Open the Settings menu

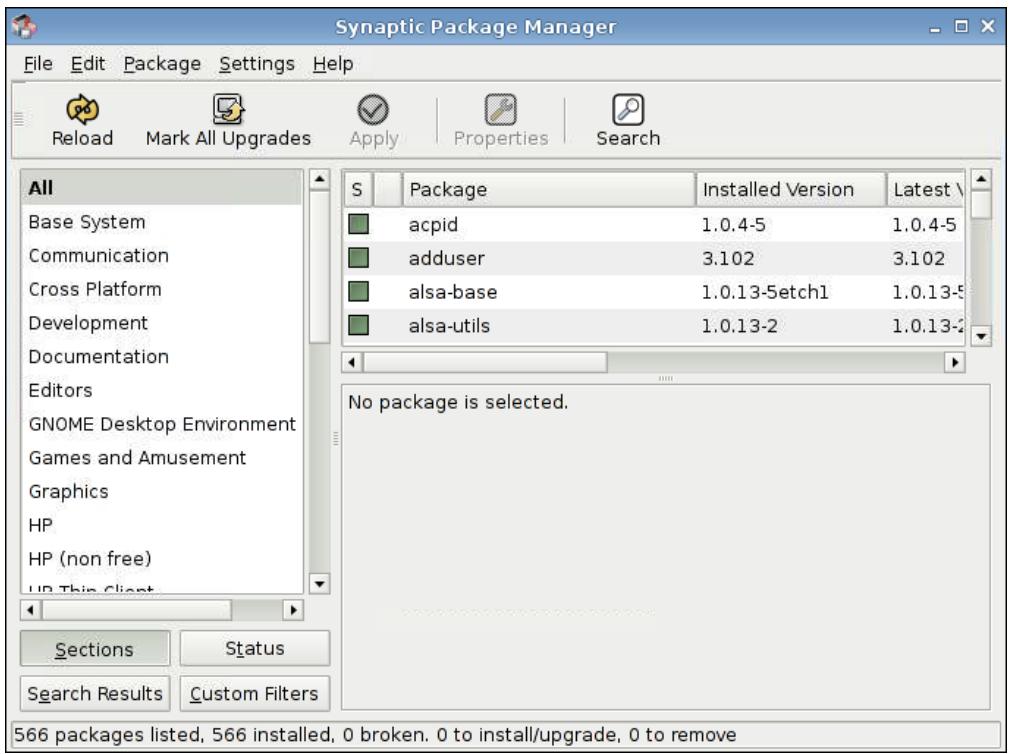257,64
